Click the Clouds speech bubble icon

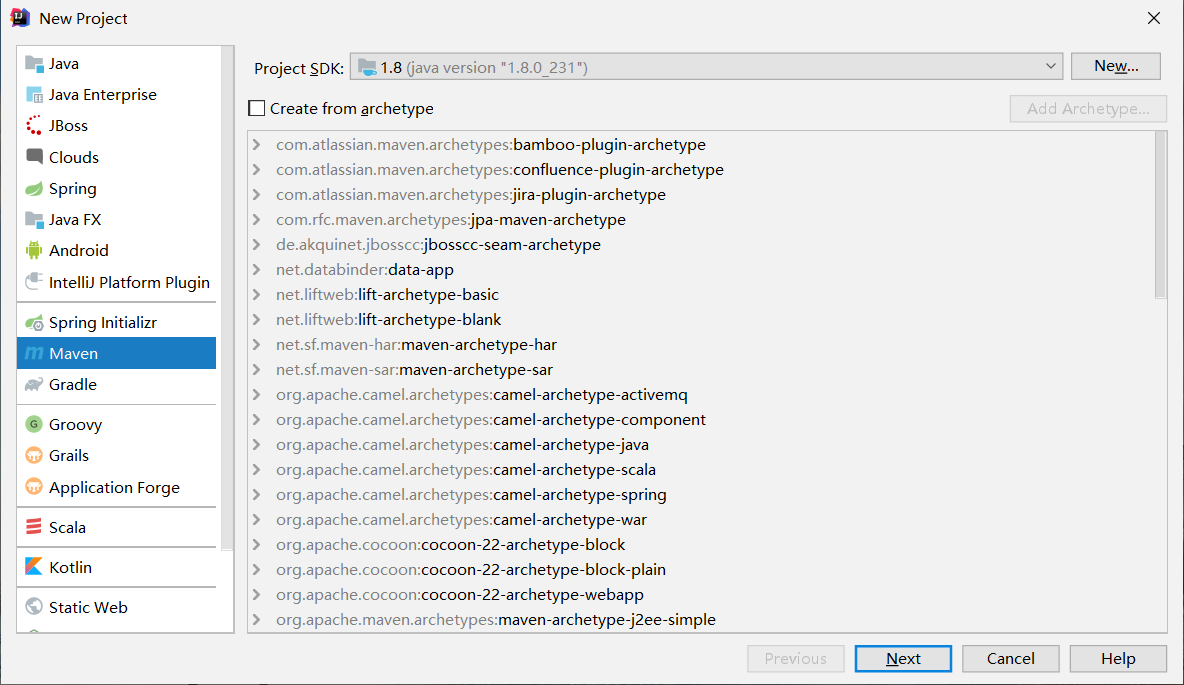[x=34, y=156]
